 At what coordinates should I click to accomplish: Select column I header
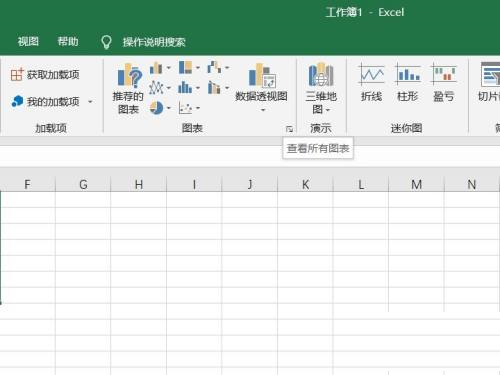(194, 184)
